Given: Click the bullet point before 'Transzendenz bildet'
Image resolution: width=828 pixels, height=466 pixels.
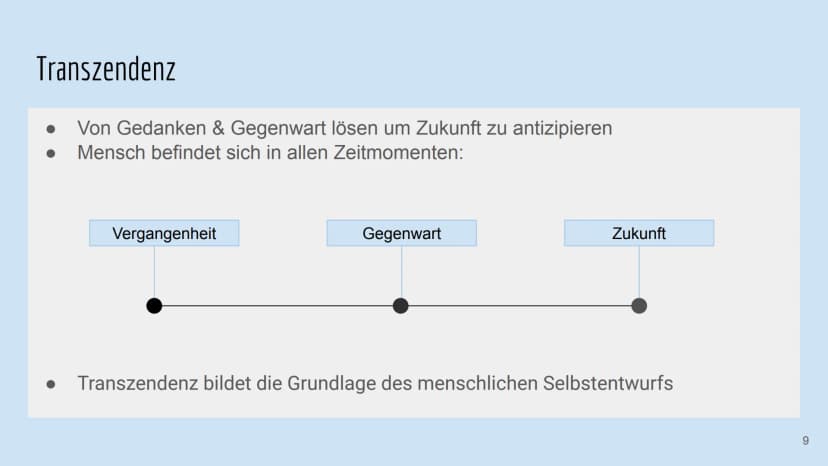Looking at the screenshot, I should (51, 384).
